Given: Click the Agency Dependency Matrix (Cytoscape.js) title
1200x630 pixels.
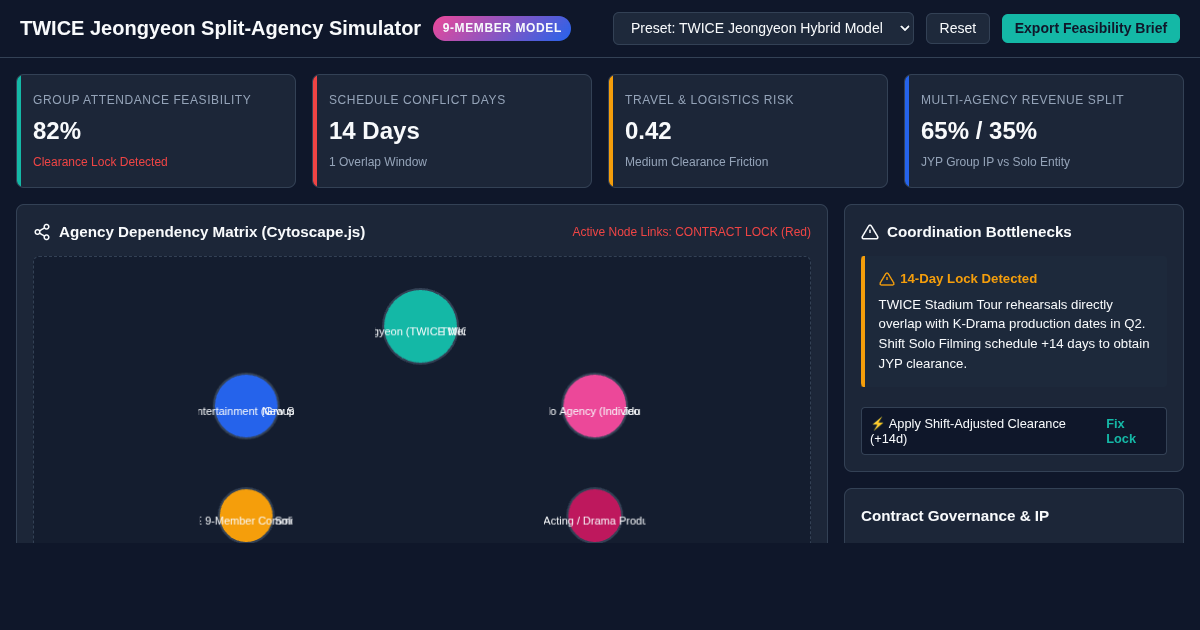Looking at the screenshot, I should point(212,232).
